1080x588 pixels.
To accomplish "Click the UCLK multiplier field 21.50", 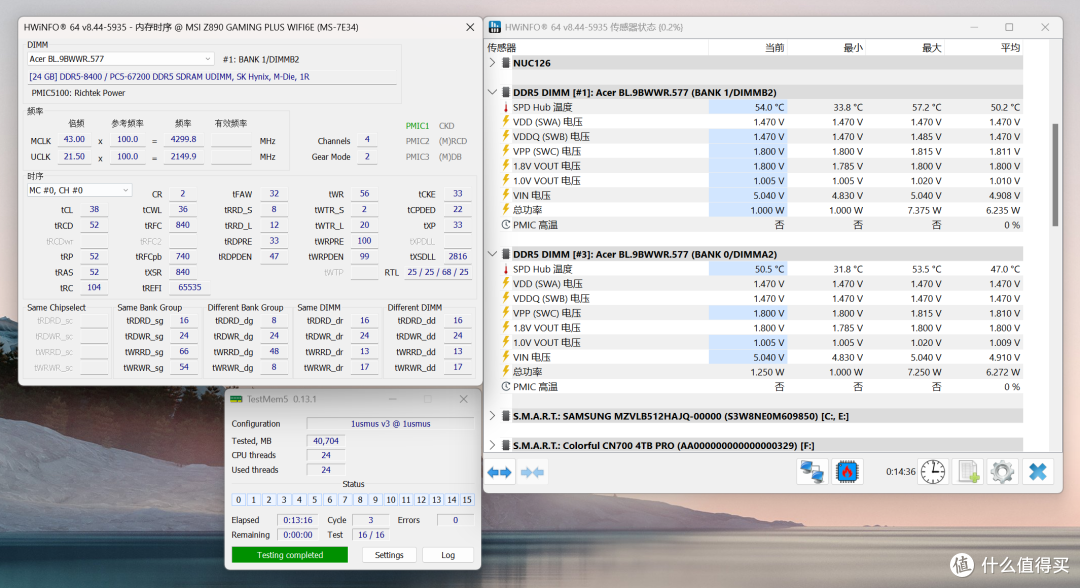I will 74,156.
